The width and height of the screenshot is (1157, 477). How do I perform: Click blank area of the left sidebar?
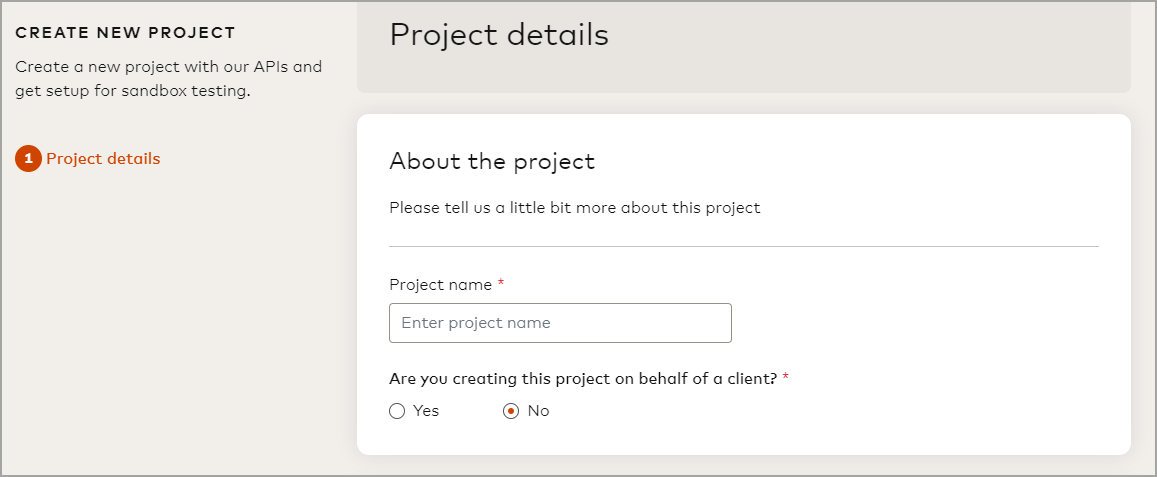pyautogui.click(x=170, y=320)
